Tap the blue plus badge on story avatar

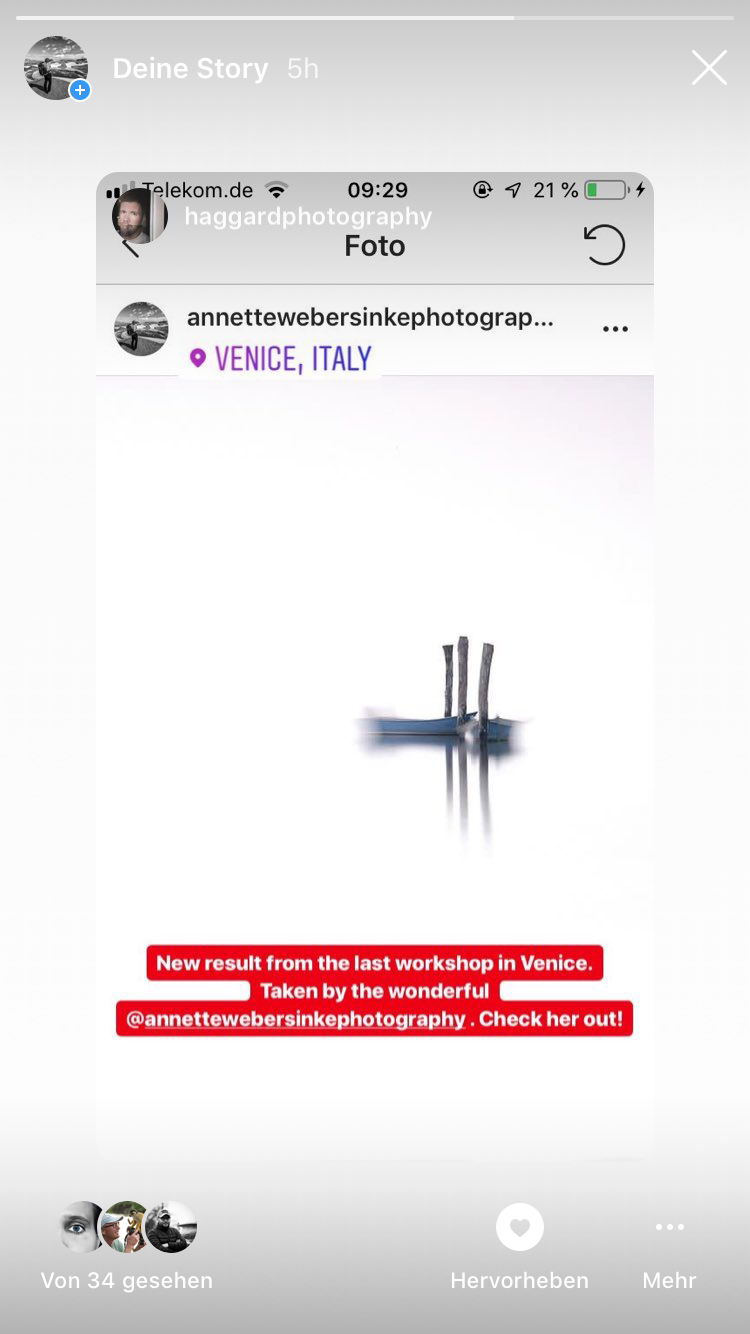coord(80,90)
